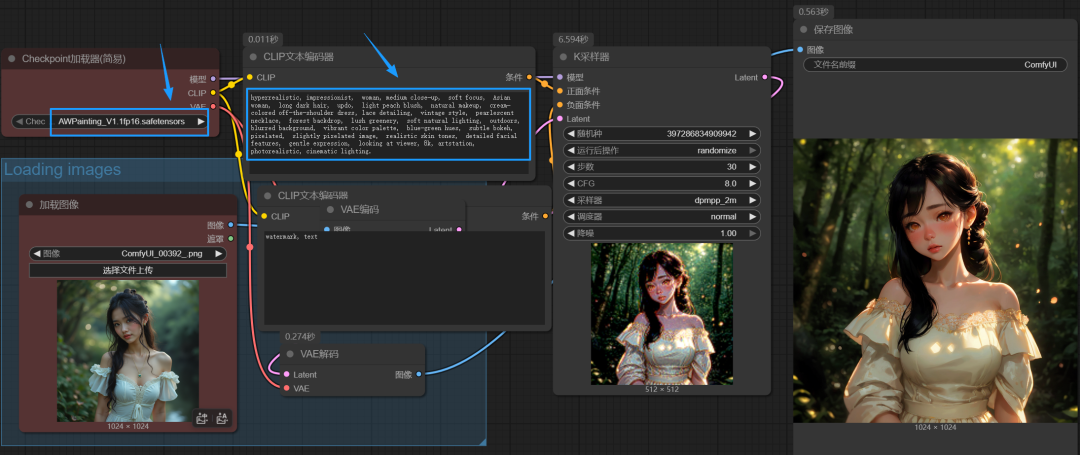
Task: Click the previous image arrow in 加载图像 node
Action: pyautogui.click(x=37, y=253)
